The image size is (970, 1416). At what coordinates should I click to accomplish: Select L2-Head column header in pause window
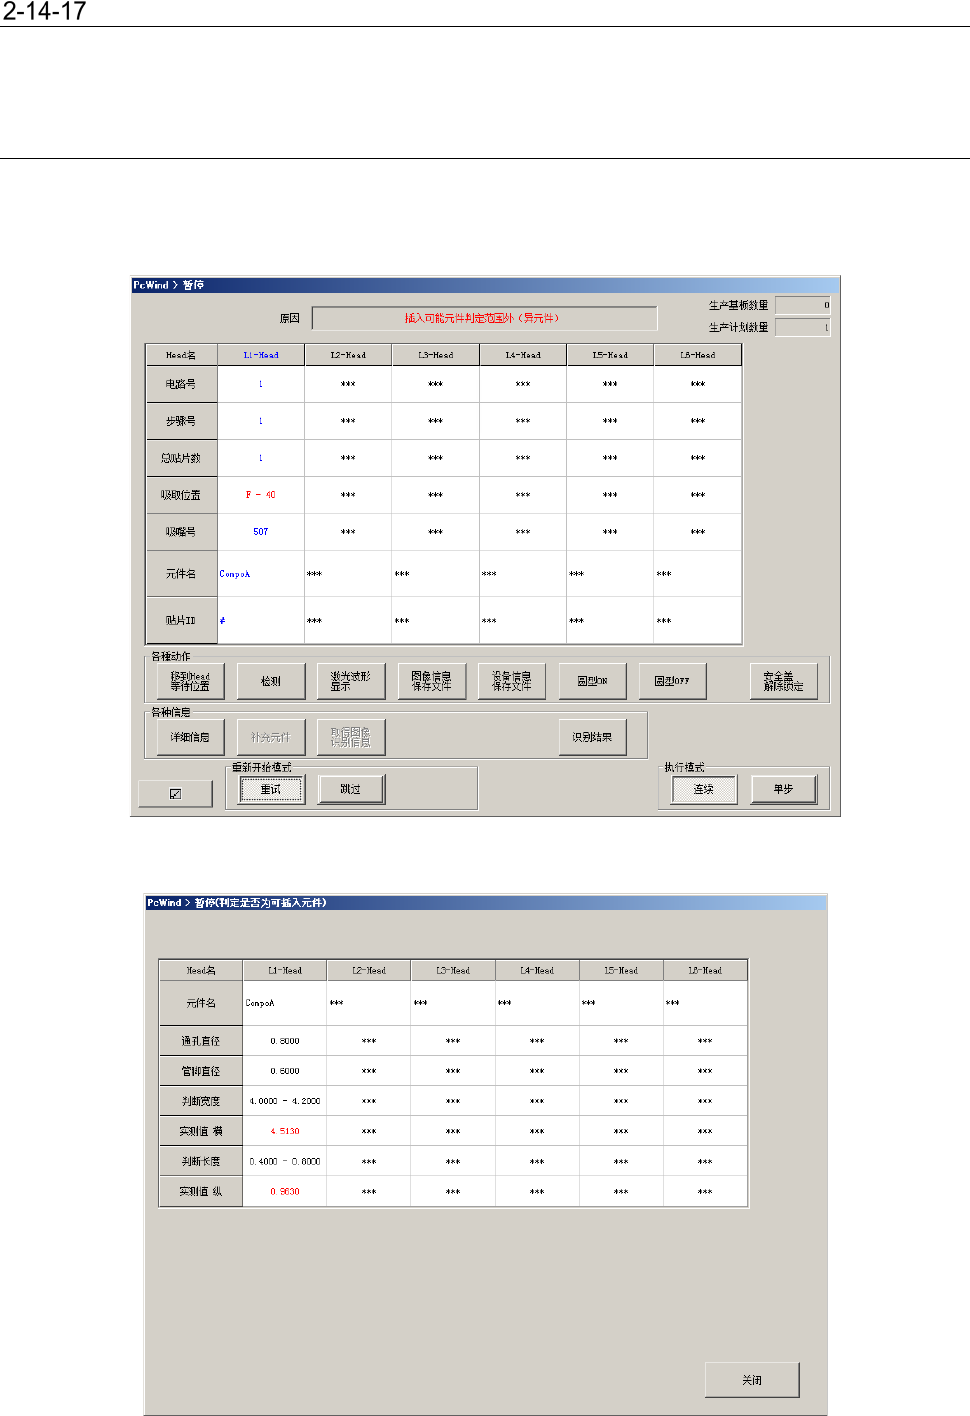pos(348,355)
